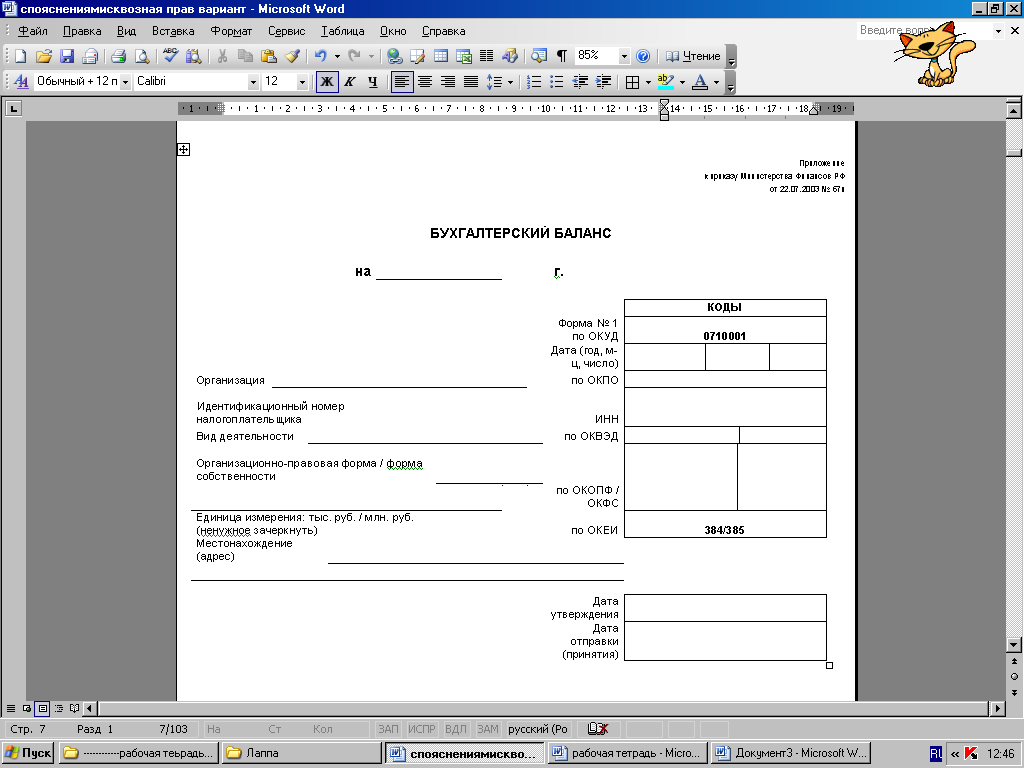
Task: Switch to Документ3 taskbar window
Action: pyautogui.click(x=790, y=753)
